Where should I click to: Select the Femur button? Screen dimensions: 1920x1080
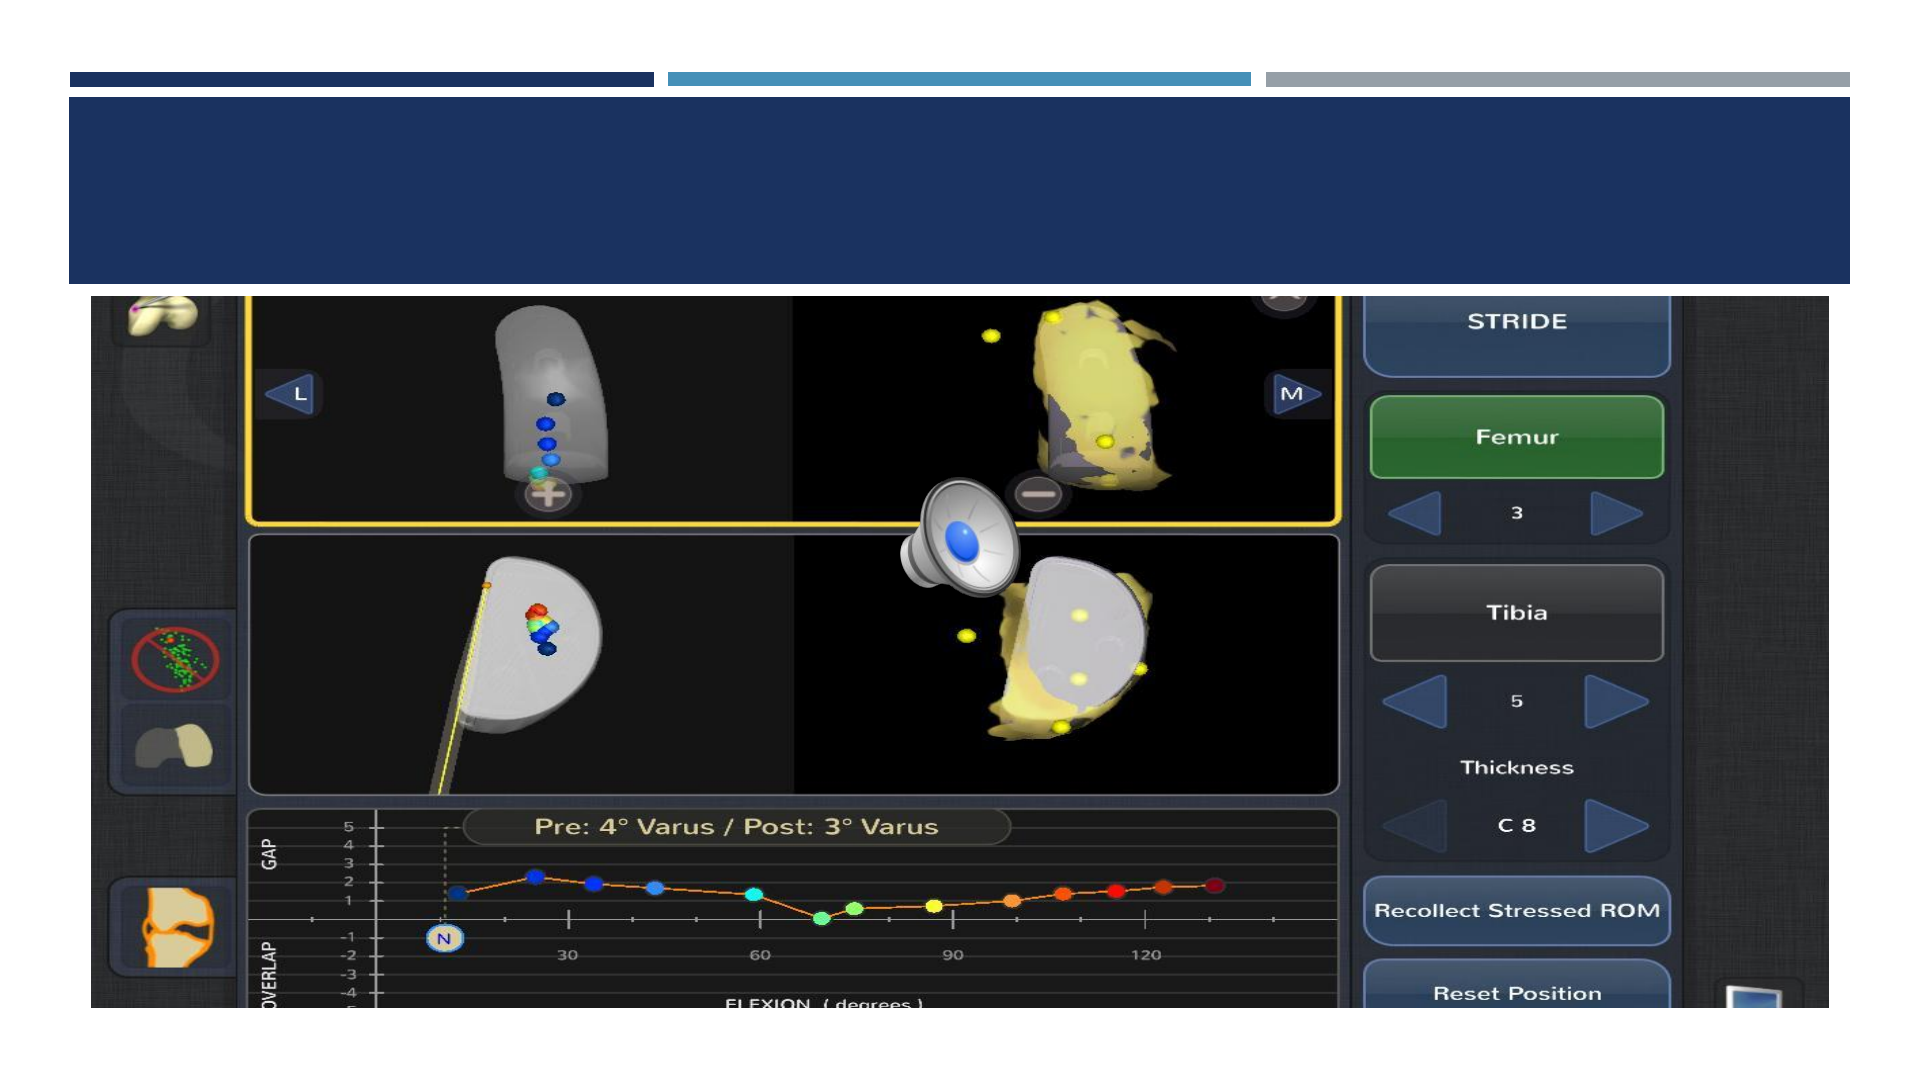click(x=1516, y=437)
